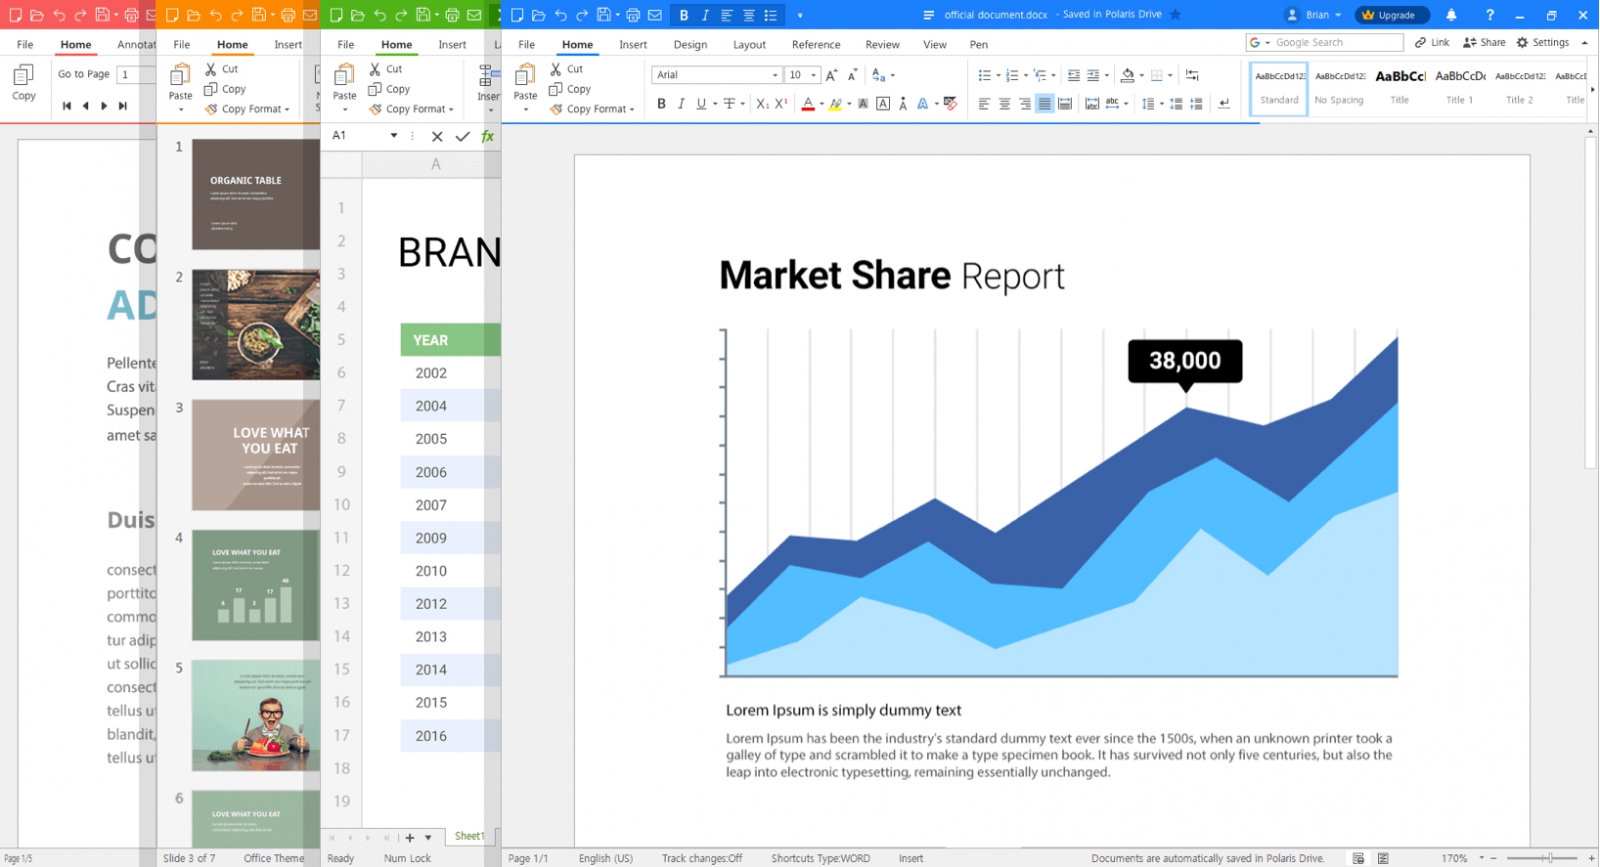This screenshot has width=1600, height=867.
Task: Expand the styles gallery arrow
Action: [x=1592, y=89]
